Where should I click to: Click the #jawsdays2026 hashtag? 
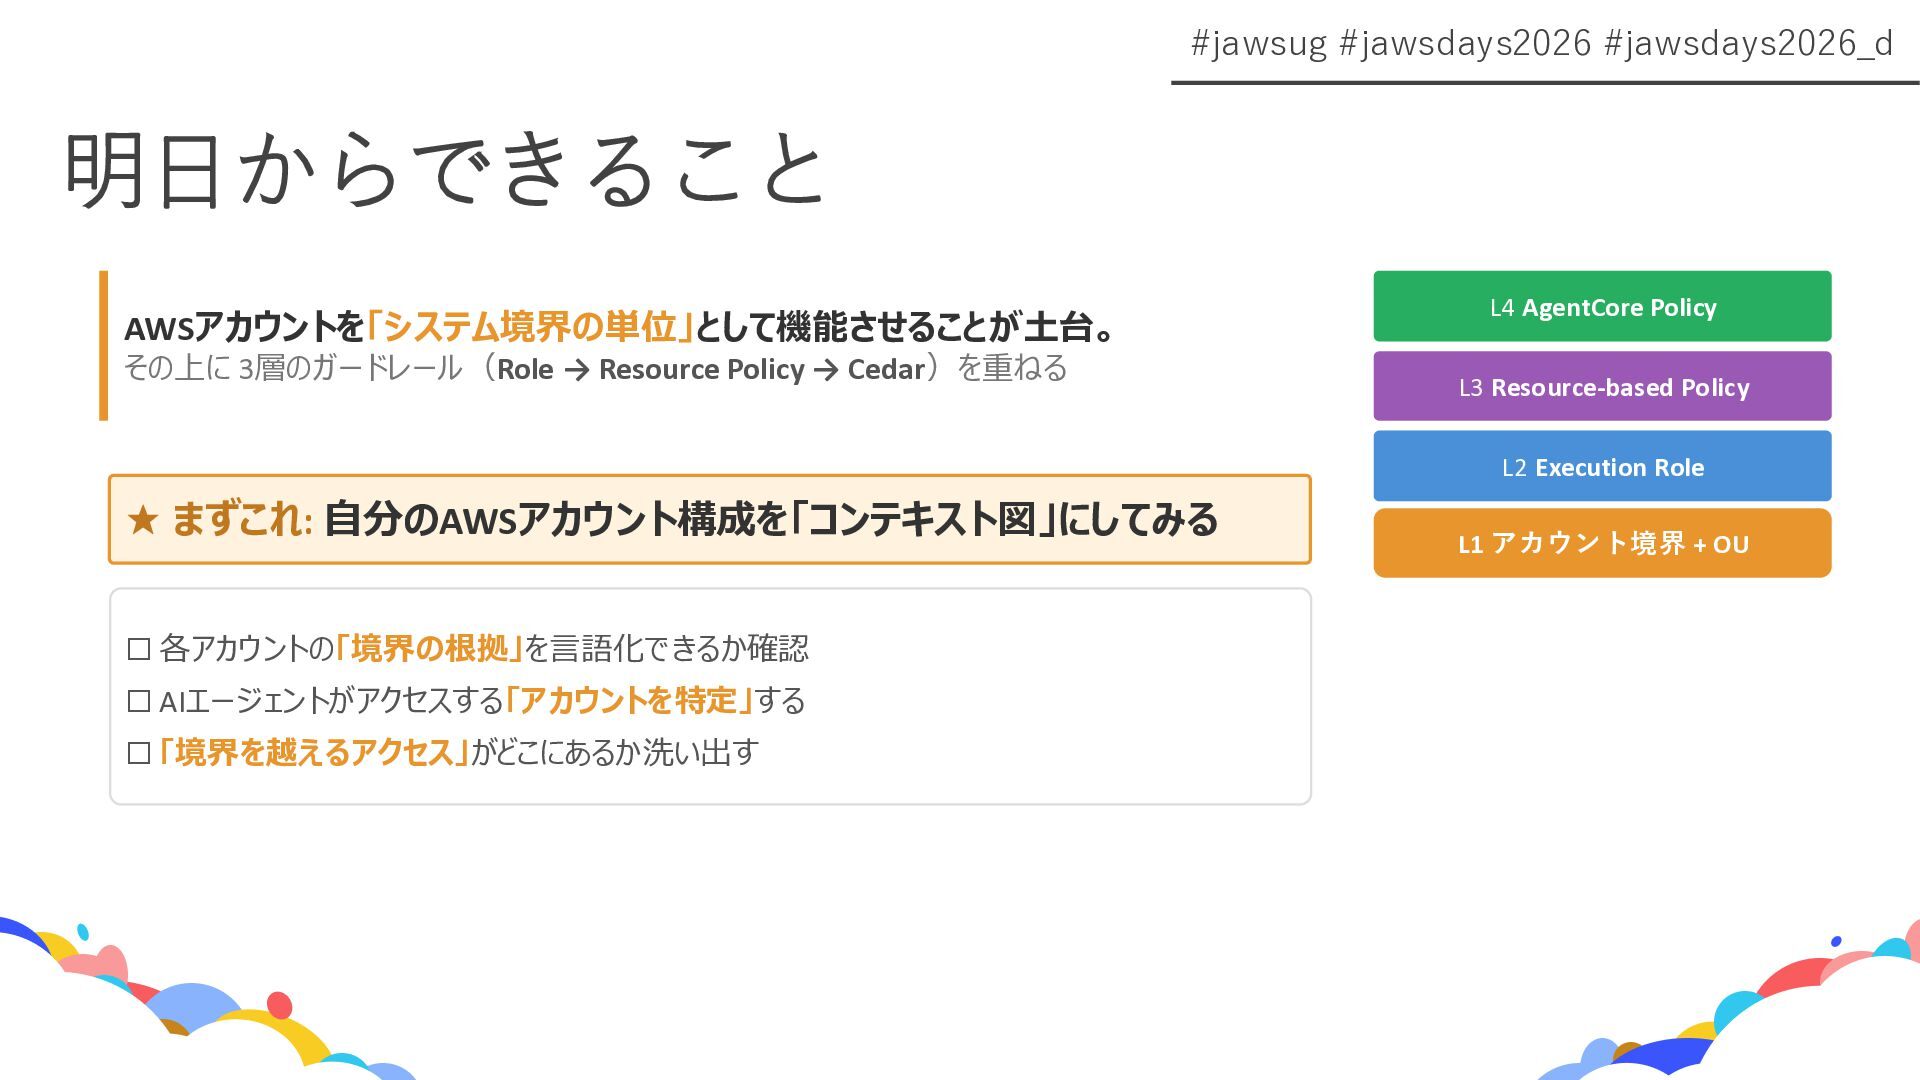(x=1465, y=44)
